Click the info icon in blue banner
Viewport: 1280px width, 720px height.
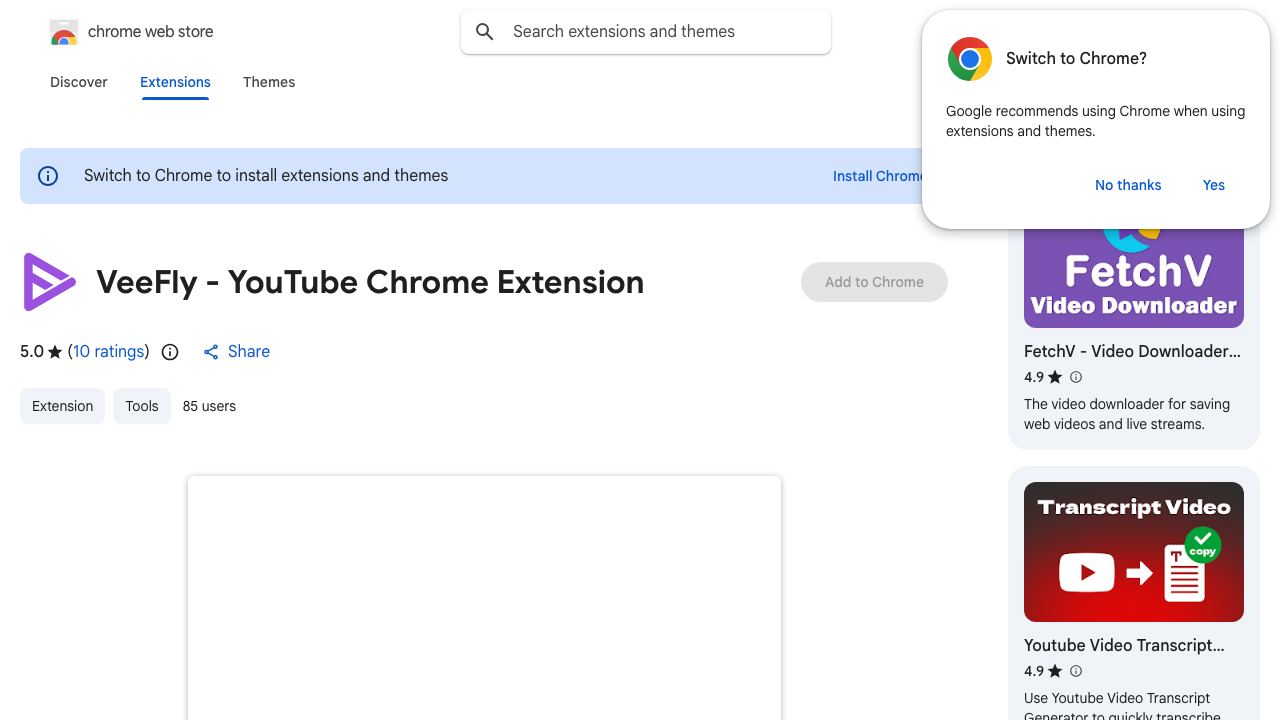pyautogui.click(x=48, y=176)
